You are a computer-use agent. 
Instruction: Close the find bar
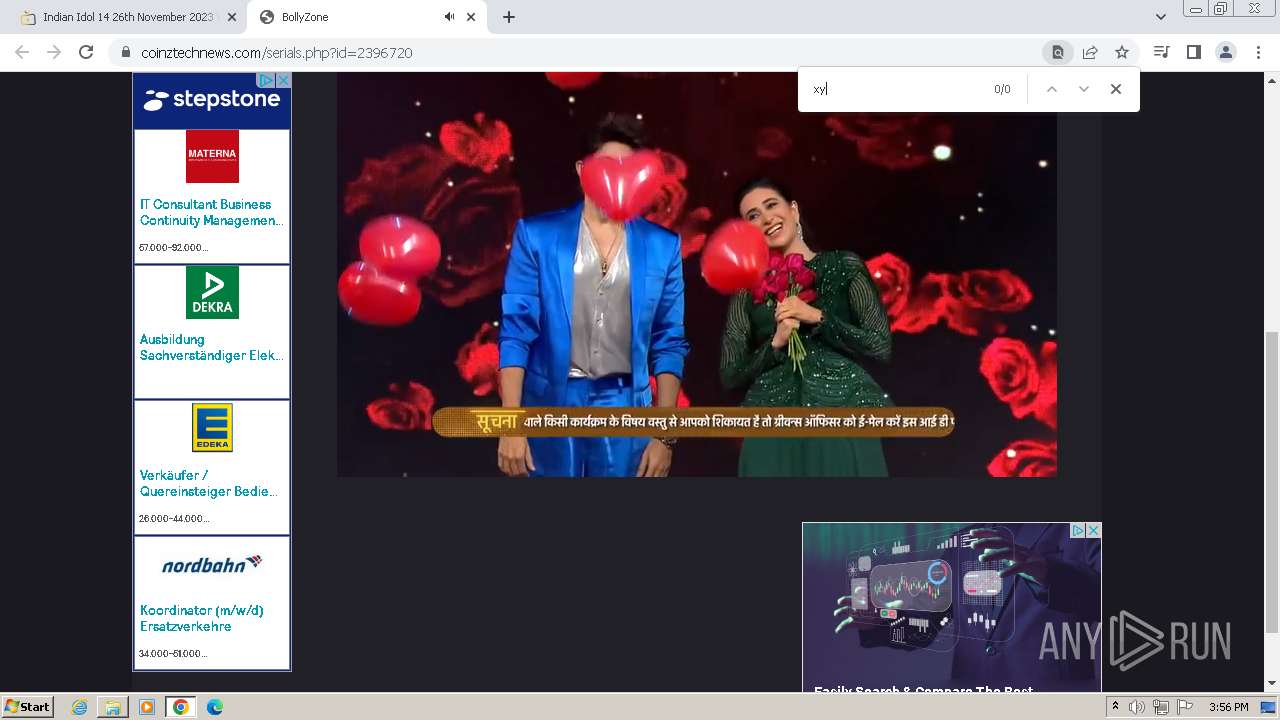tap(1116, 89)
